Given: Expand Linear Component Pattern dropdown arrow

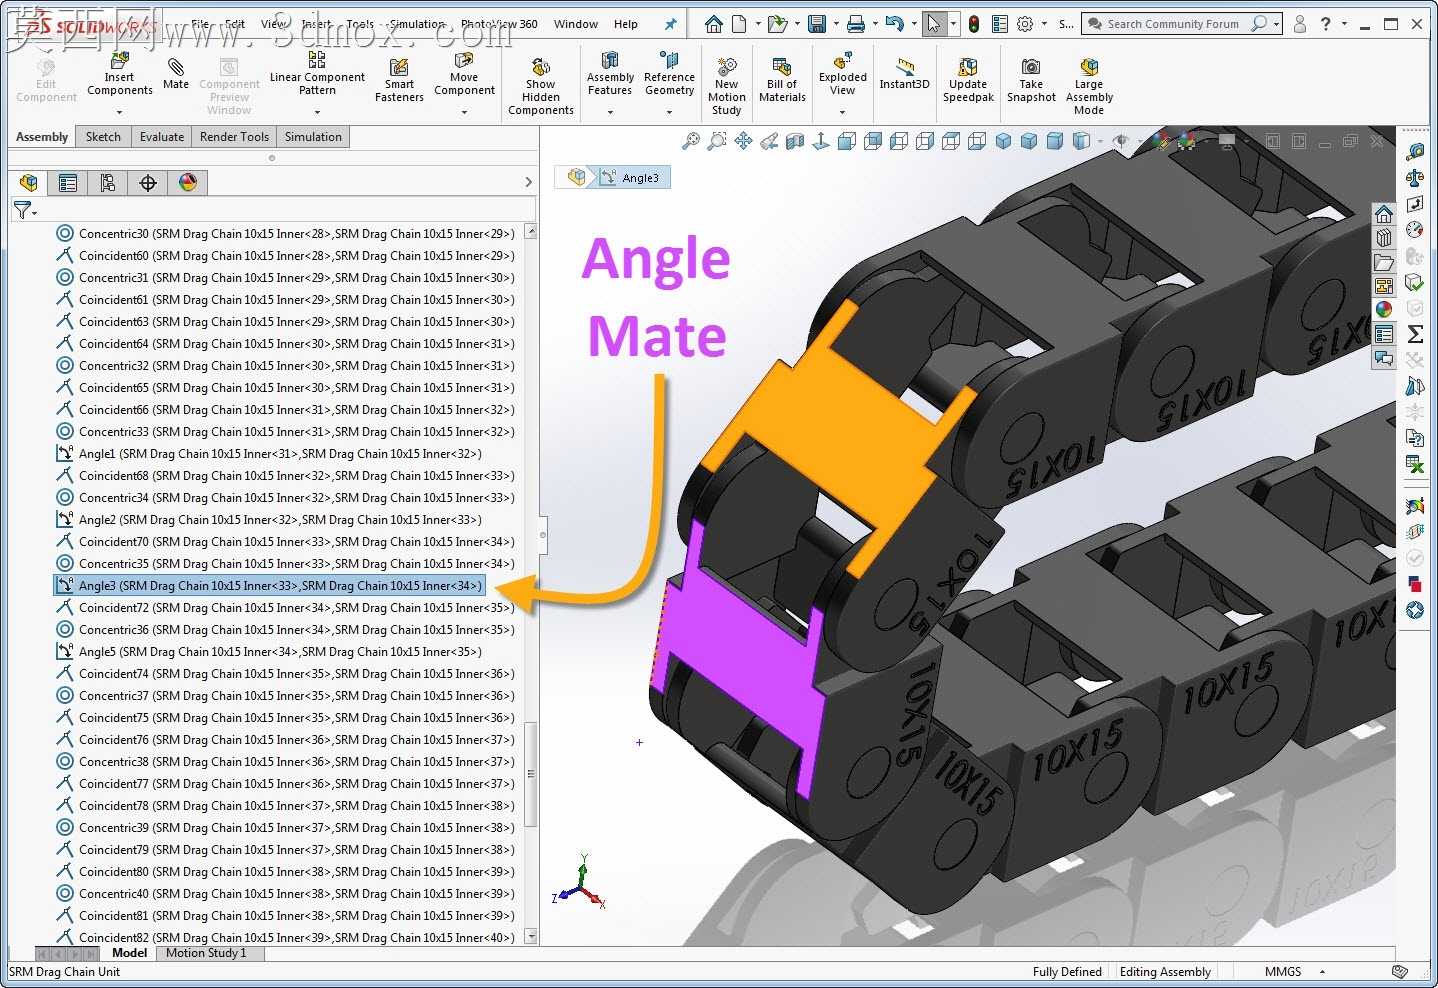Looking at the screenshot, I should click(x=317, y=112).
